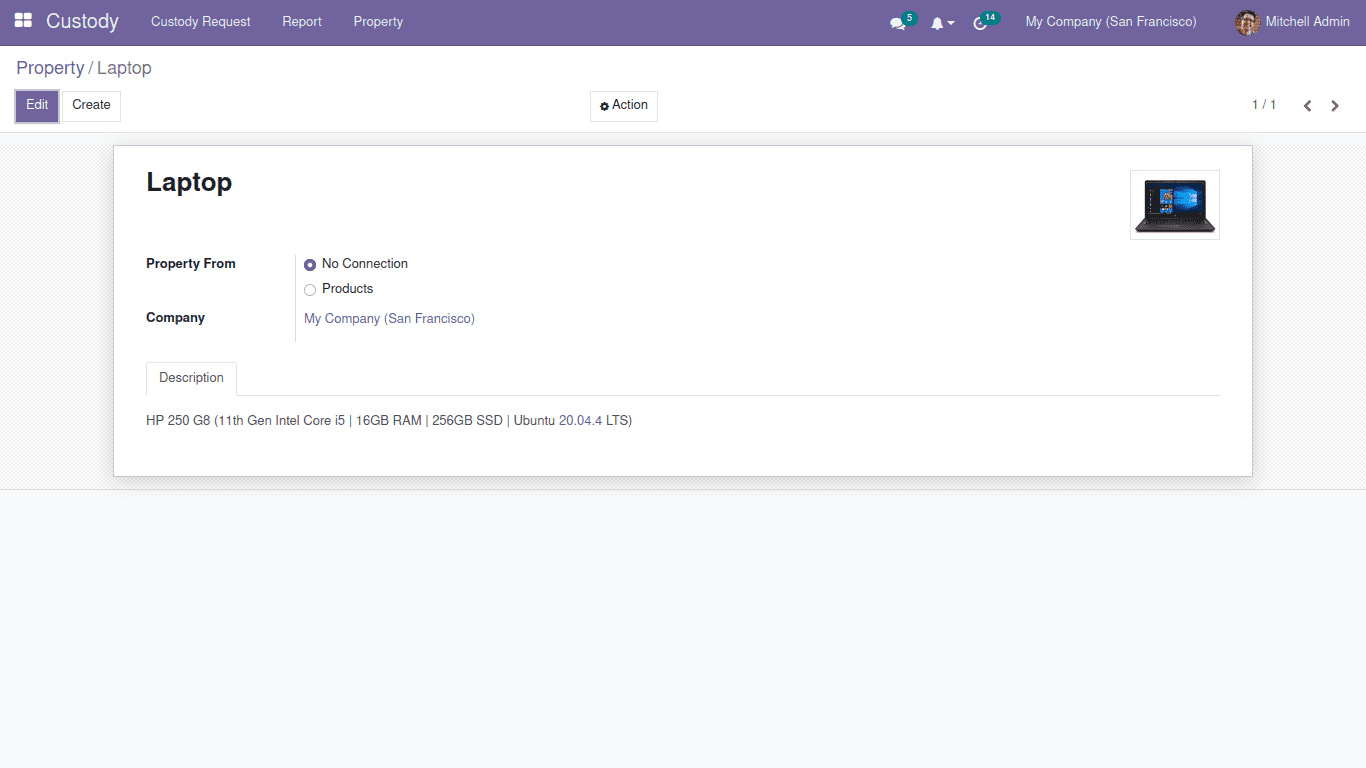The image size is (1366, 768).
Task: Open the apps menu grid icon
Action: pos(22,20)
